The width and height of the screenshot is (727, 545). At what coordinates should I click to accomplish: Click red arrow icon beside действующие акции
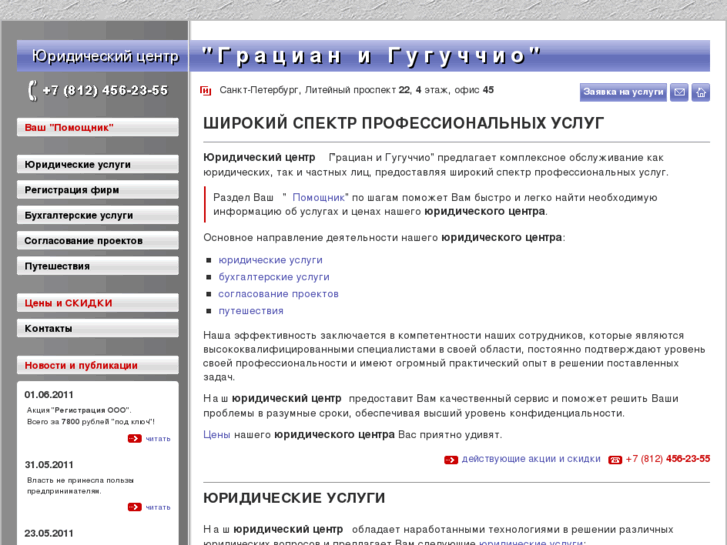pos(451,460)
